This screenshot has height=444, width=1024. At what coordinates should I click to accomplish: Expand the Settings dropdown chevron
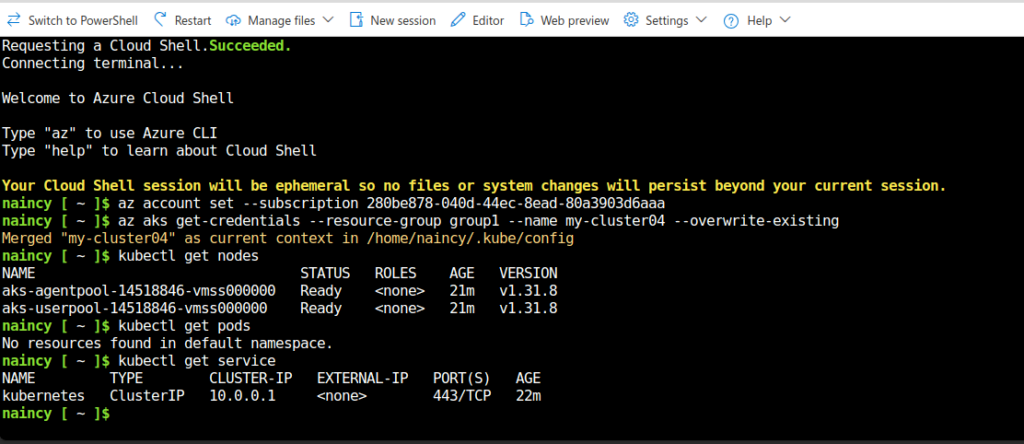pyautogui.click(x=700, y=20)
